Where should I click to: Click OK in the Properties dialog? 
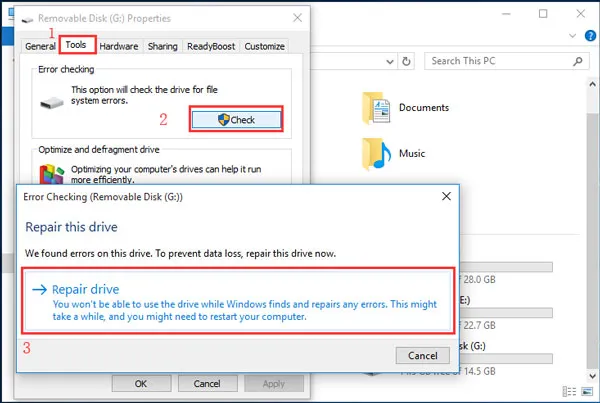coord(141,383)
